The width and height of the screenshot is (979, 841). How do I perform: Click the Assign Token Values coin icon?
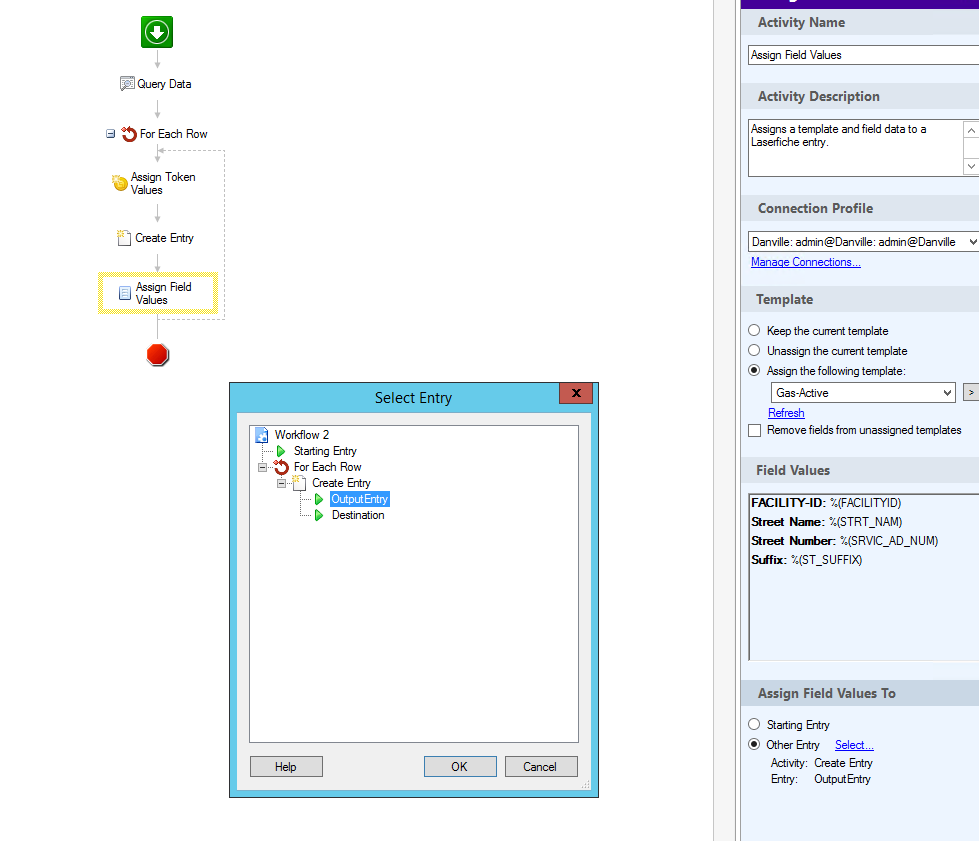coord(120,183)
